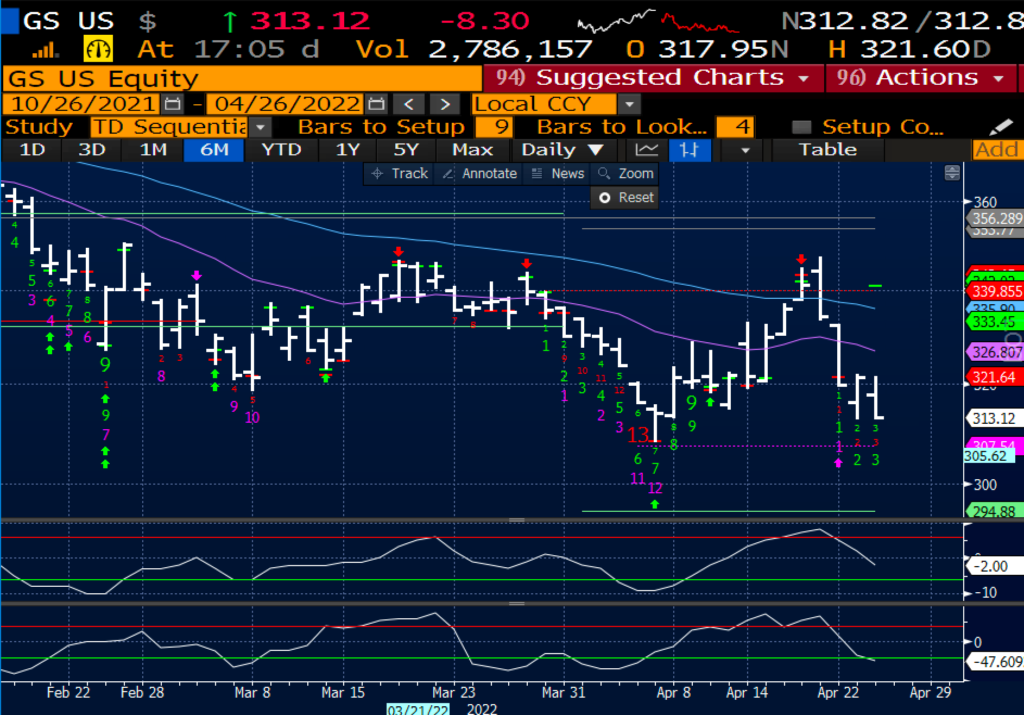Click the 326.807 purple price label
The height and width of the screenshot is (715, 1024).
tap(995, 353)
